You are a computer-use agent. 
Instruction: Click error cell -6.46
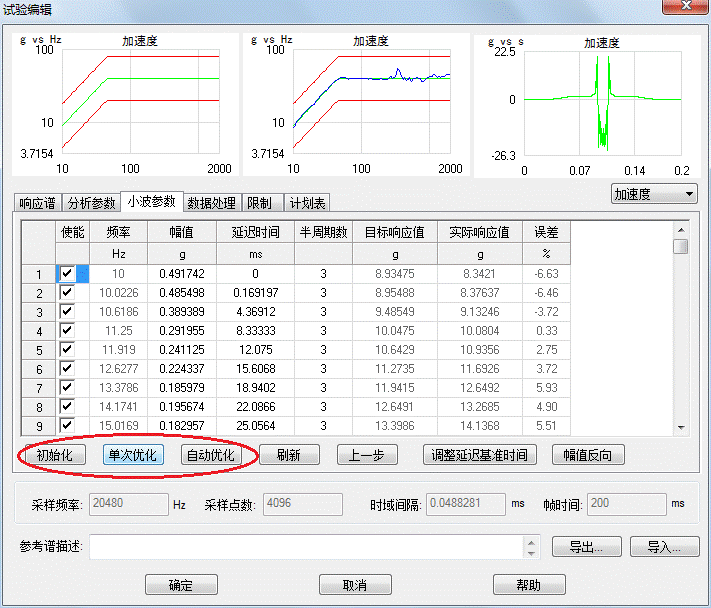pos(546,292)
